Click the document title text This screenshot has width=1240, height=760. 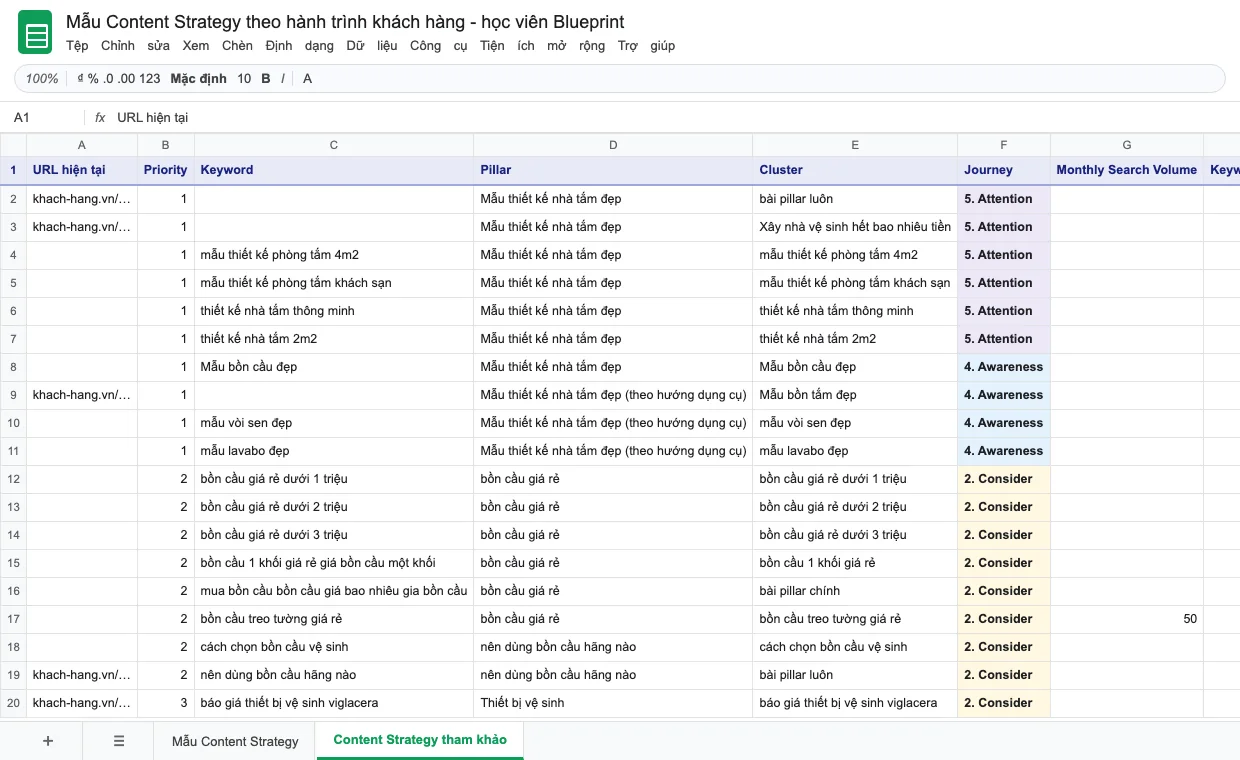coord(345,21)
